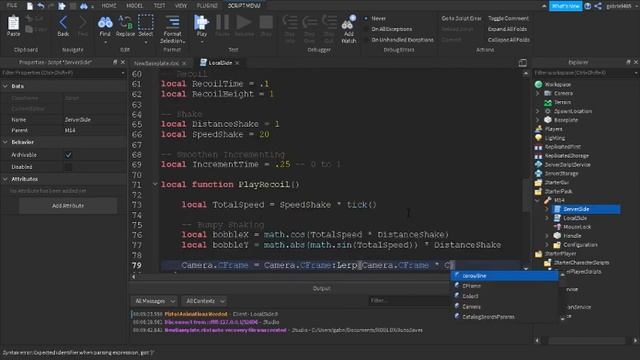Collapse the M14 tool in Explorer
The width and height of the screenshot is (640, 360).
point(537,200)
